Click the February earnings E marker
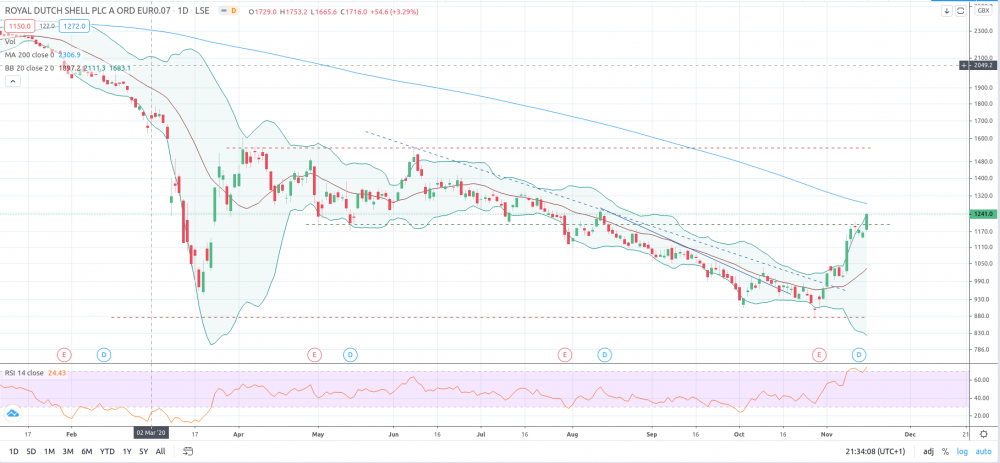 (x=64, y=353)
